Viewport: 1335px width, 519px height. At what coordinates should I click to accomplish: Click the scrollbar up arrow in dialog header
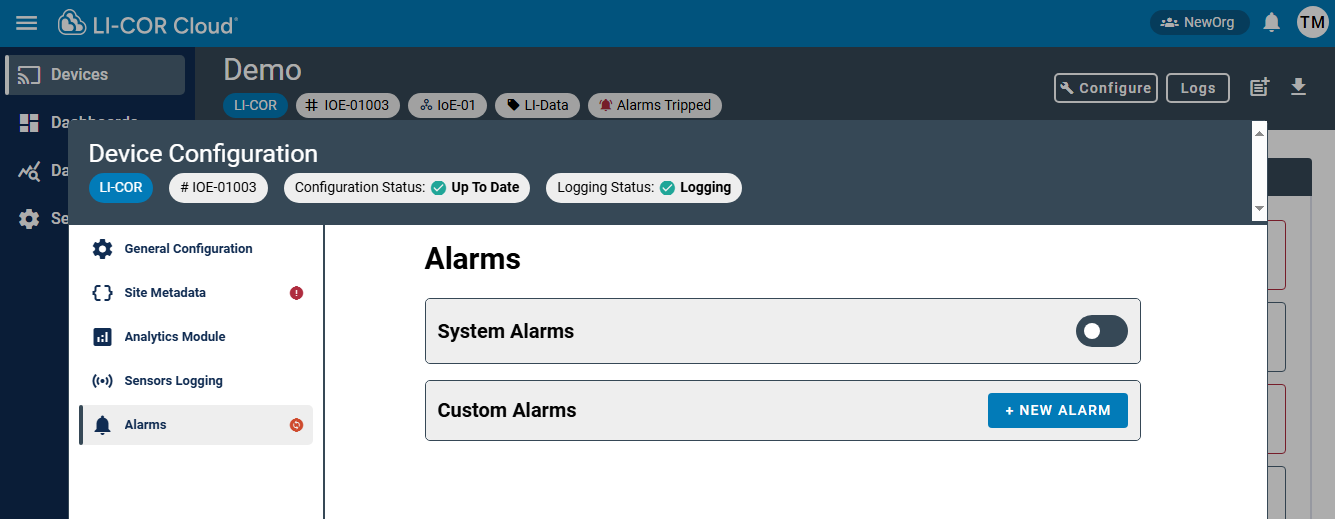tap(1259, 132)
